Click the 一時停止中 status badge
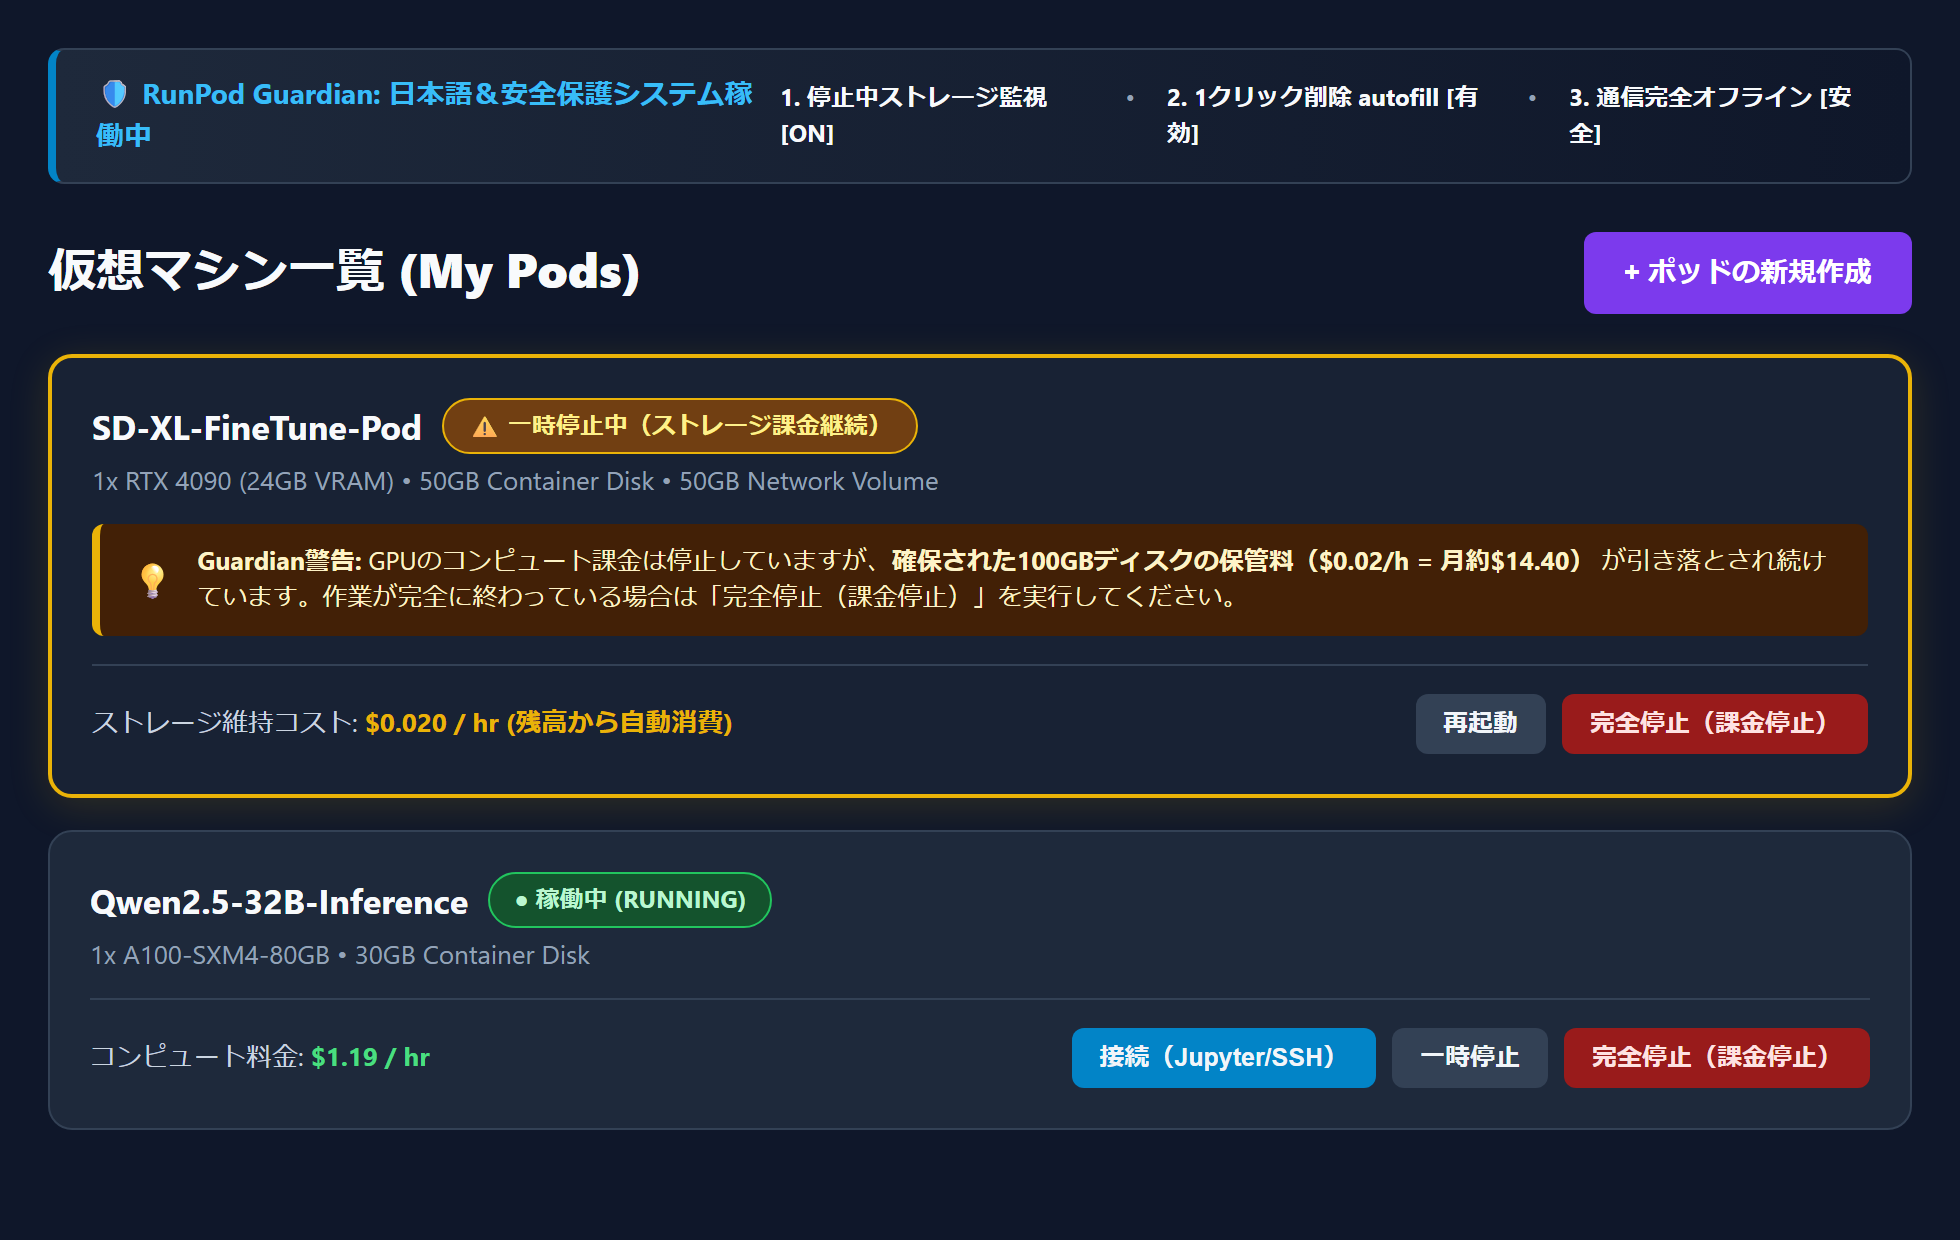 click(680, 426)
